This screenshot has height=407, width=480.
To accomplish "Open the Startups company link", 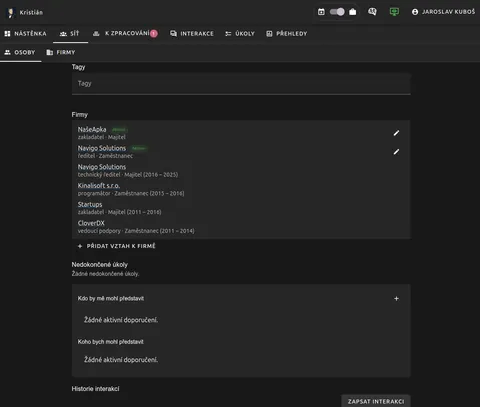I will pos(90,204).
